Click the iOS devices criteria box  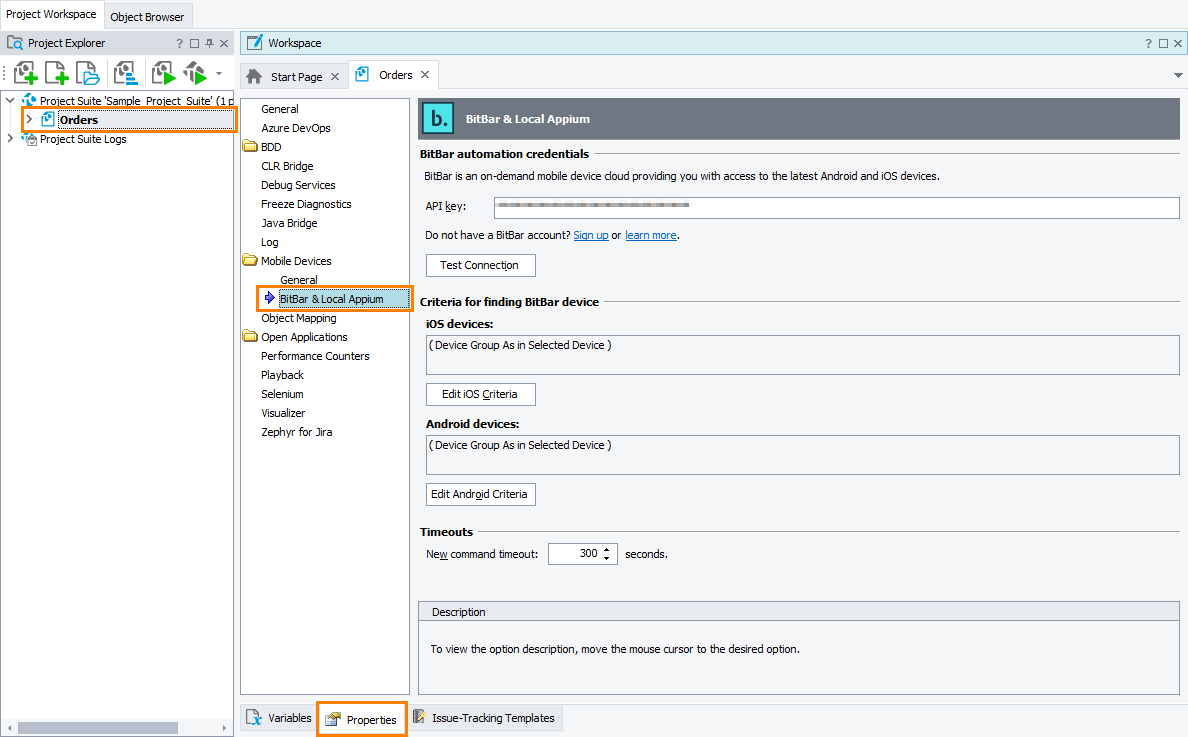pyautogui.click(x=802, y=354)
